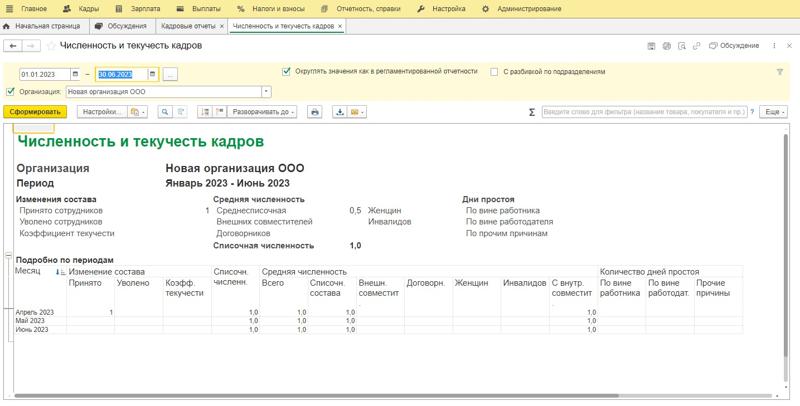Switch to the Обсуждения tab
Screen dimensions: 800x406
[121, 26]
